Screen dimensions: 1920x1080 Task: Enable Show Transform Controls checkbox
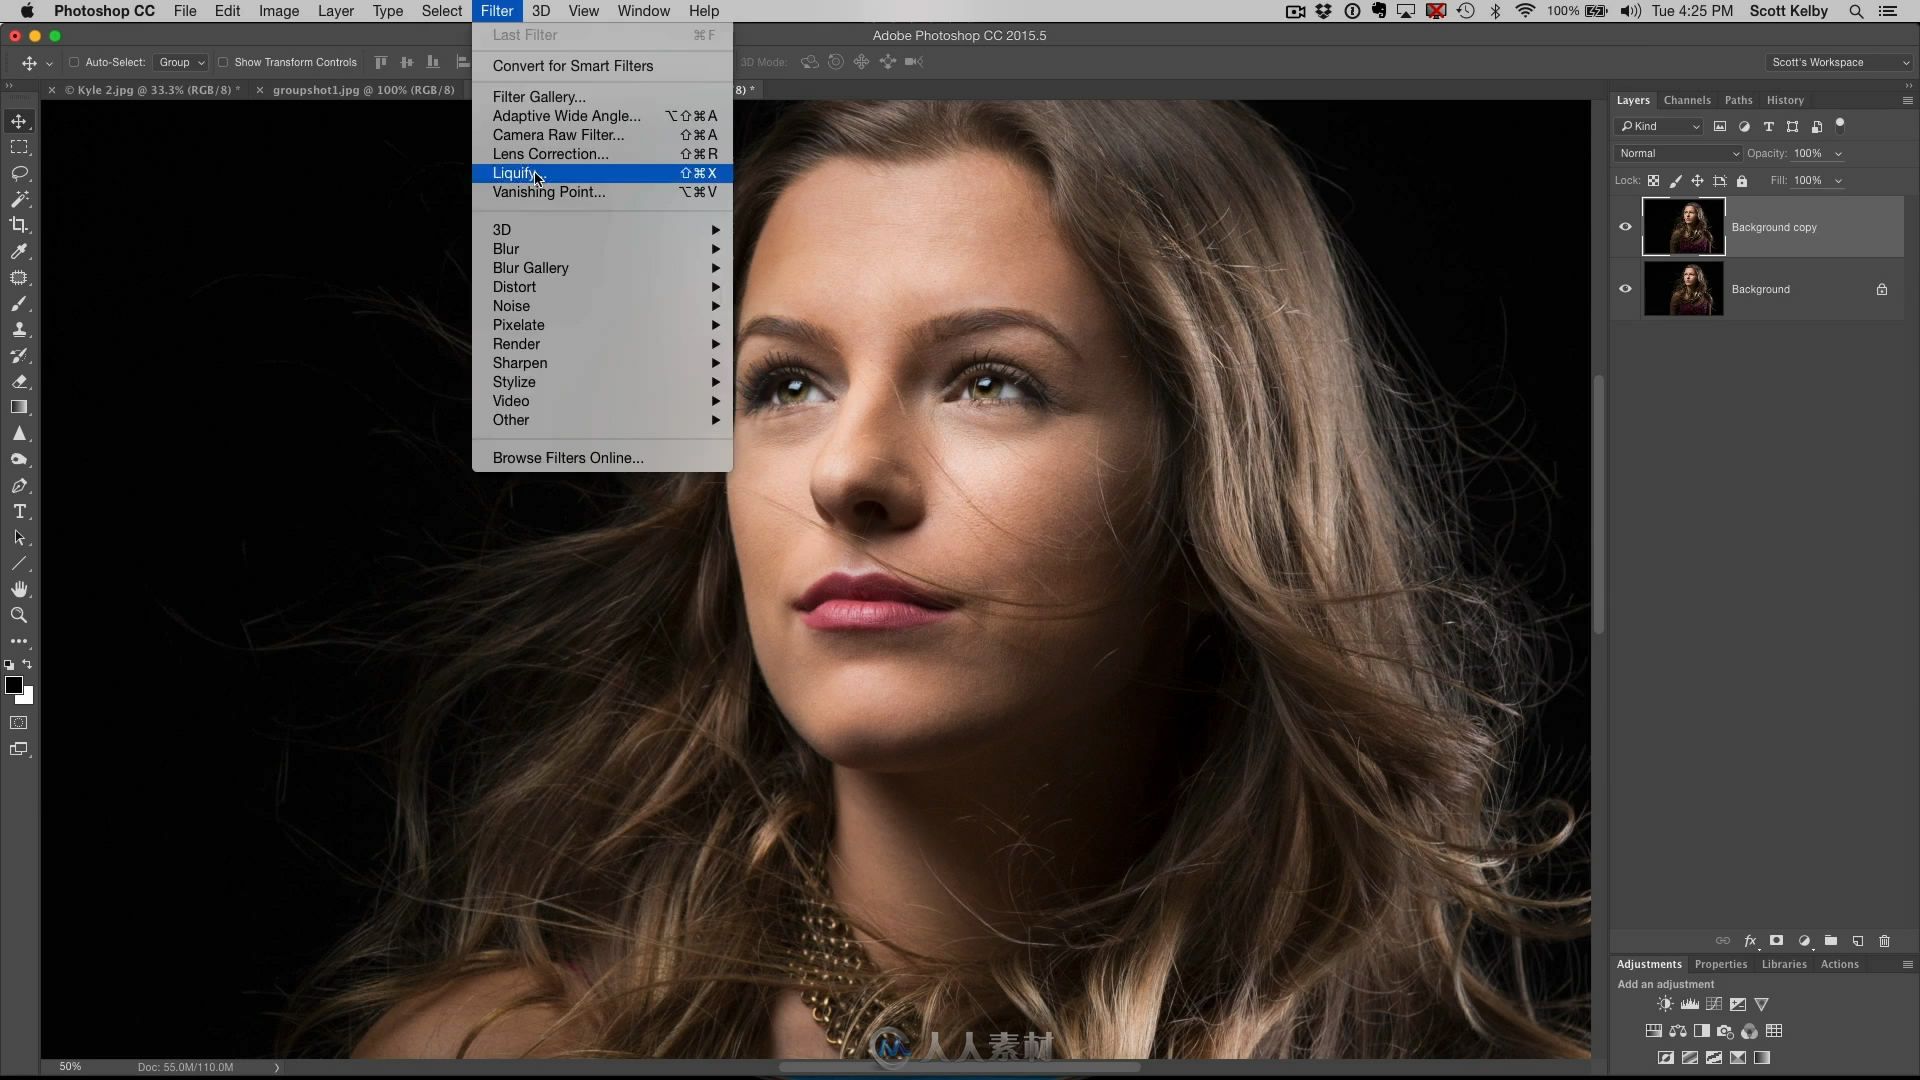pyautogui.click(x=223, y=62)
